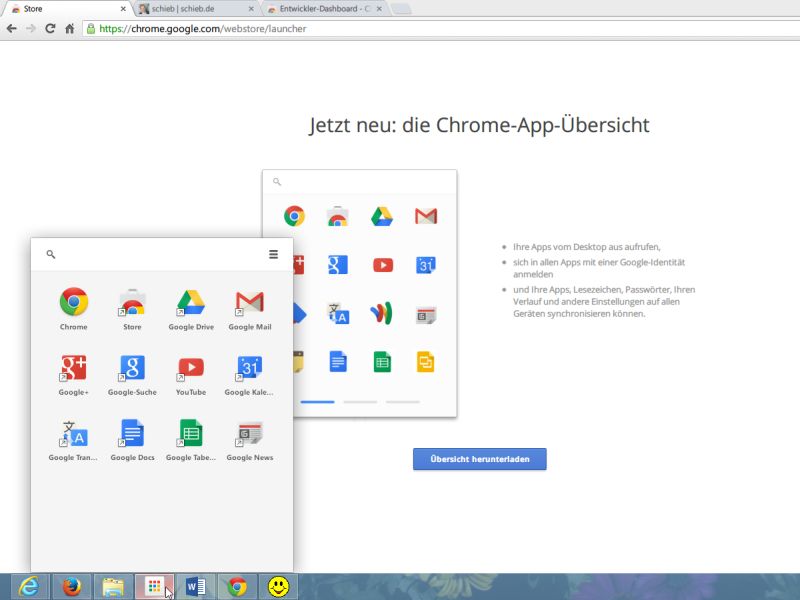Launch Google Drive from the launcher
Screen dimensions: 800x600
tap(191, 308)
